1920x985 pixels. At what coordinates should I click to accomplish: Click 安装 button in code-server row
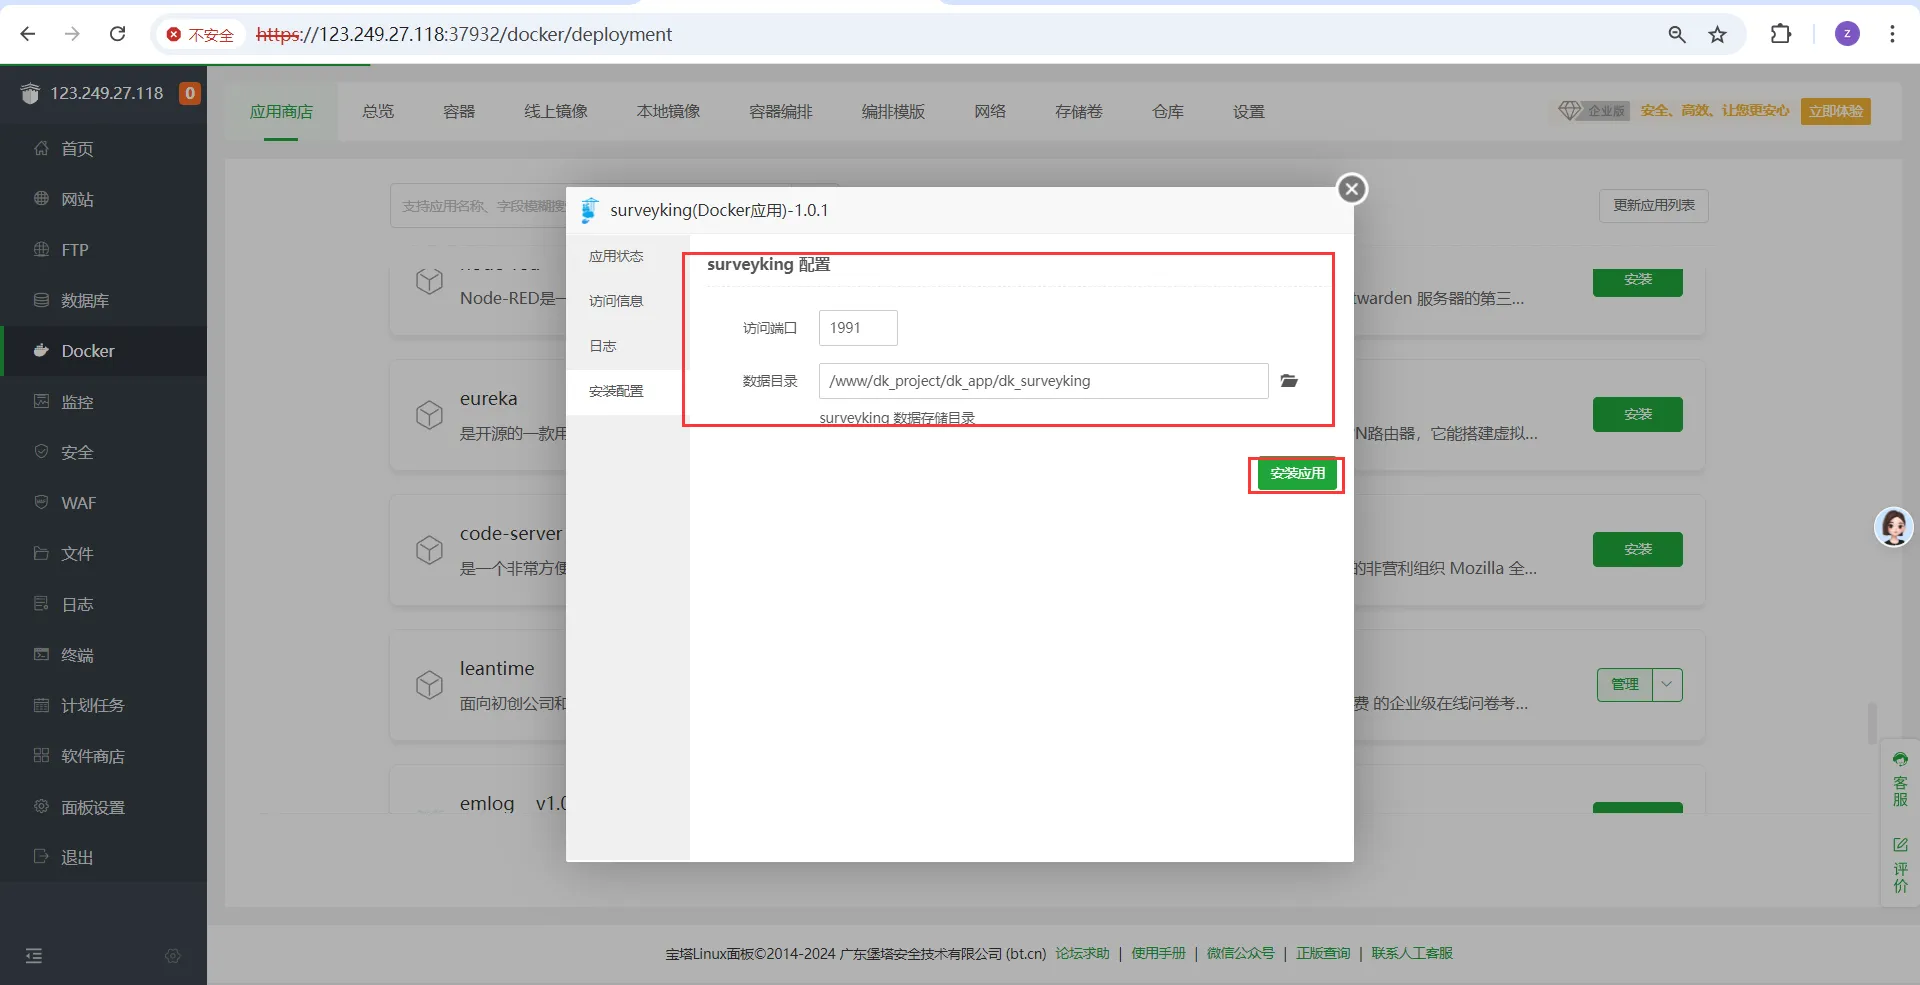1638,549
